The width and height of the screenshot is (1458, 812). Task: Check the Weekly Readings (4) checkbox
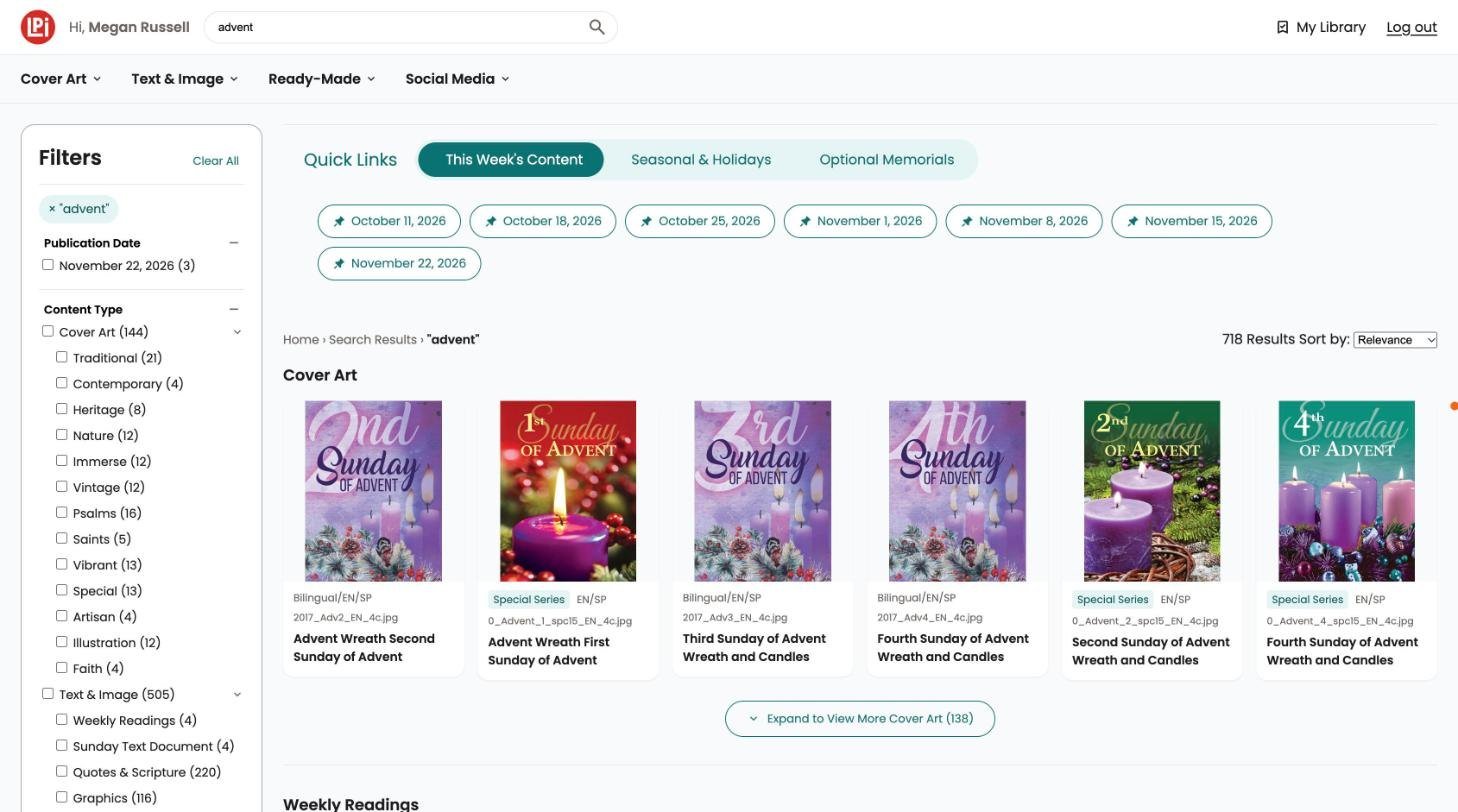[62, 719]
